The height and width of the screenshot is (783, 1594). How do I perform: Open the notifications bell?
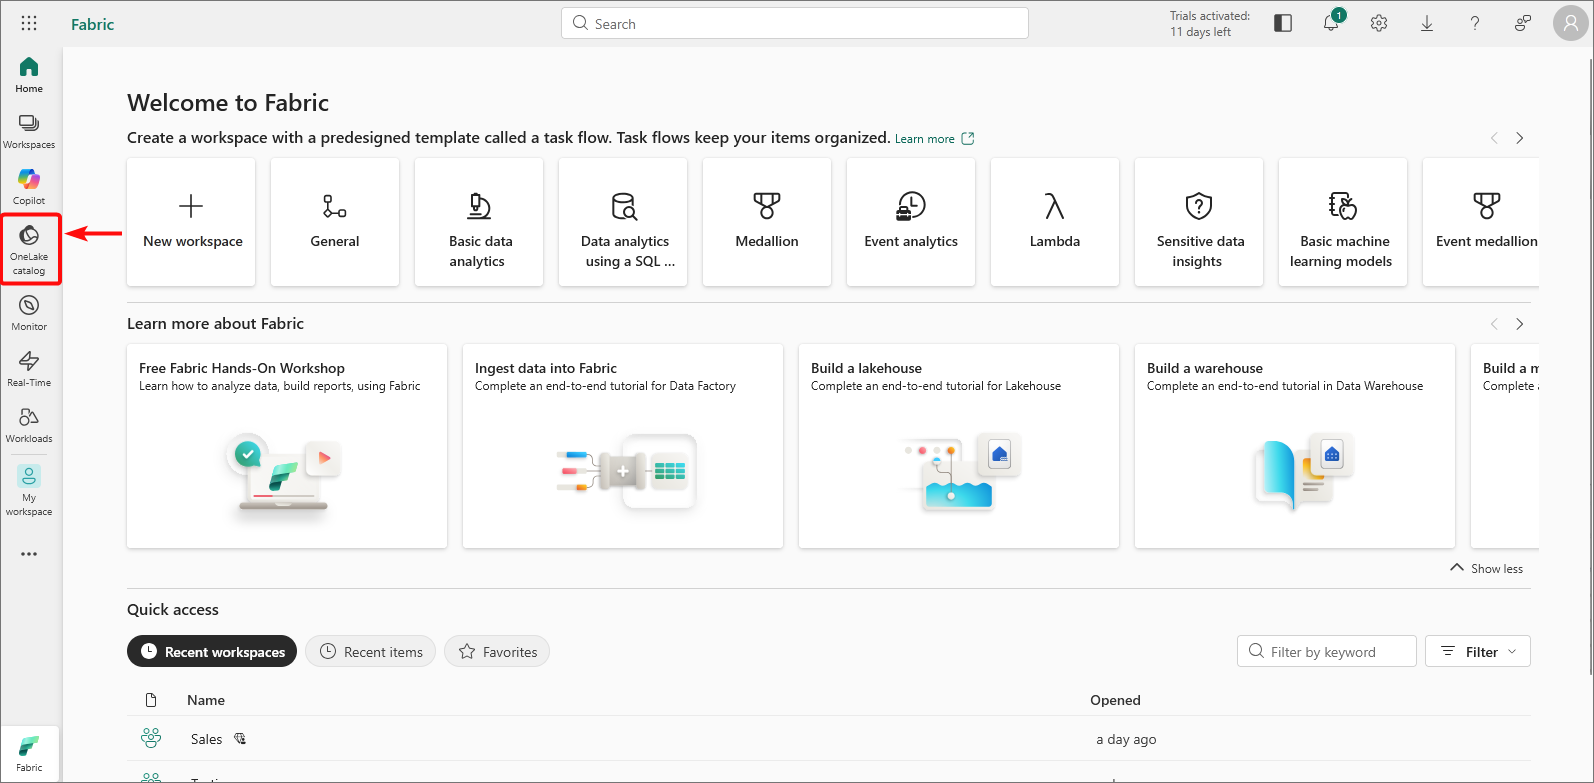[1331, 23]
